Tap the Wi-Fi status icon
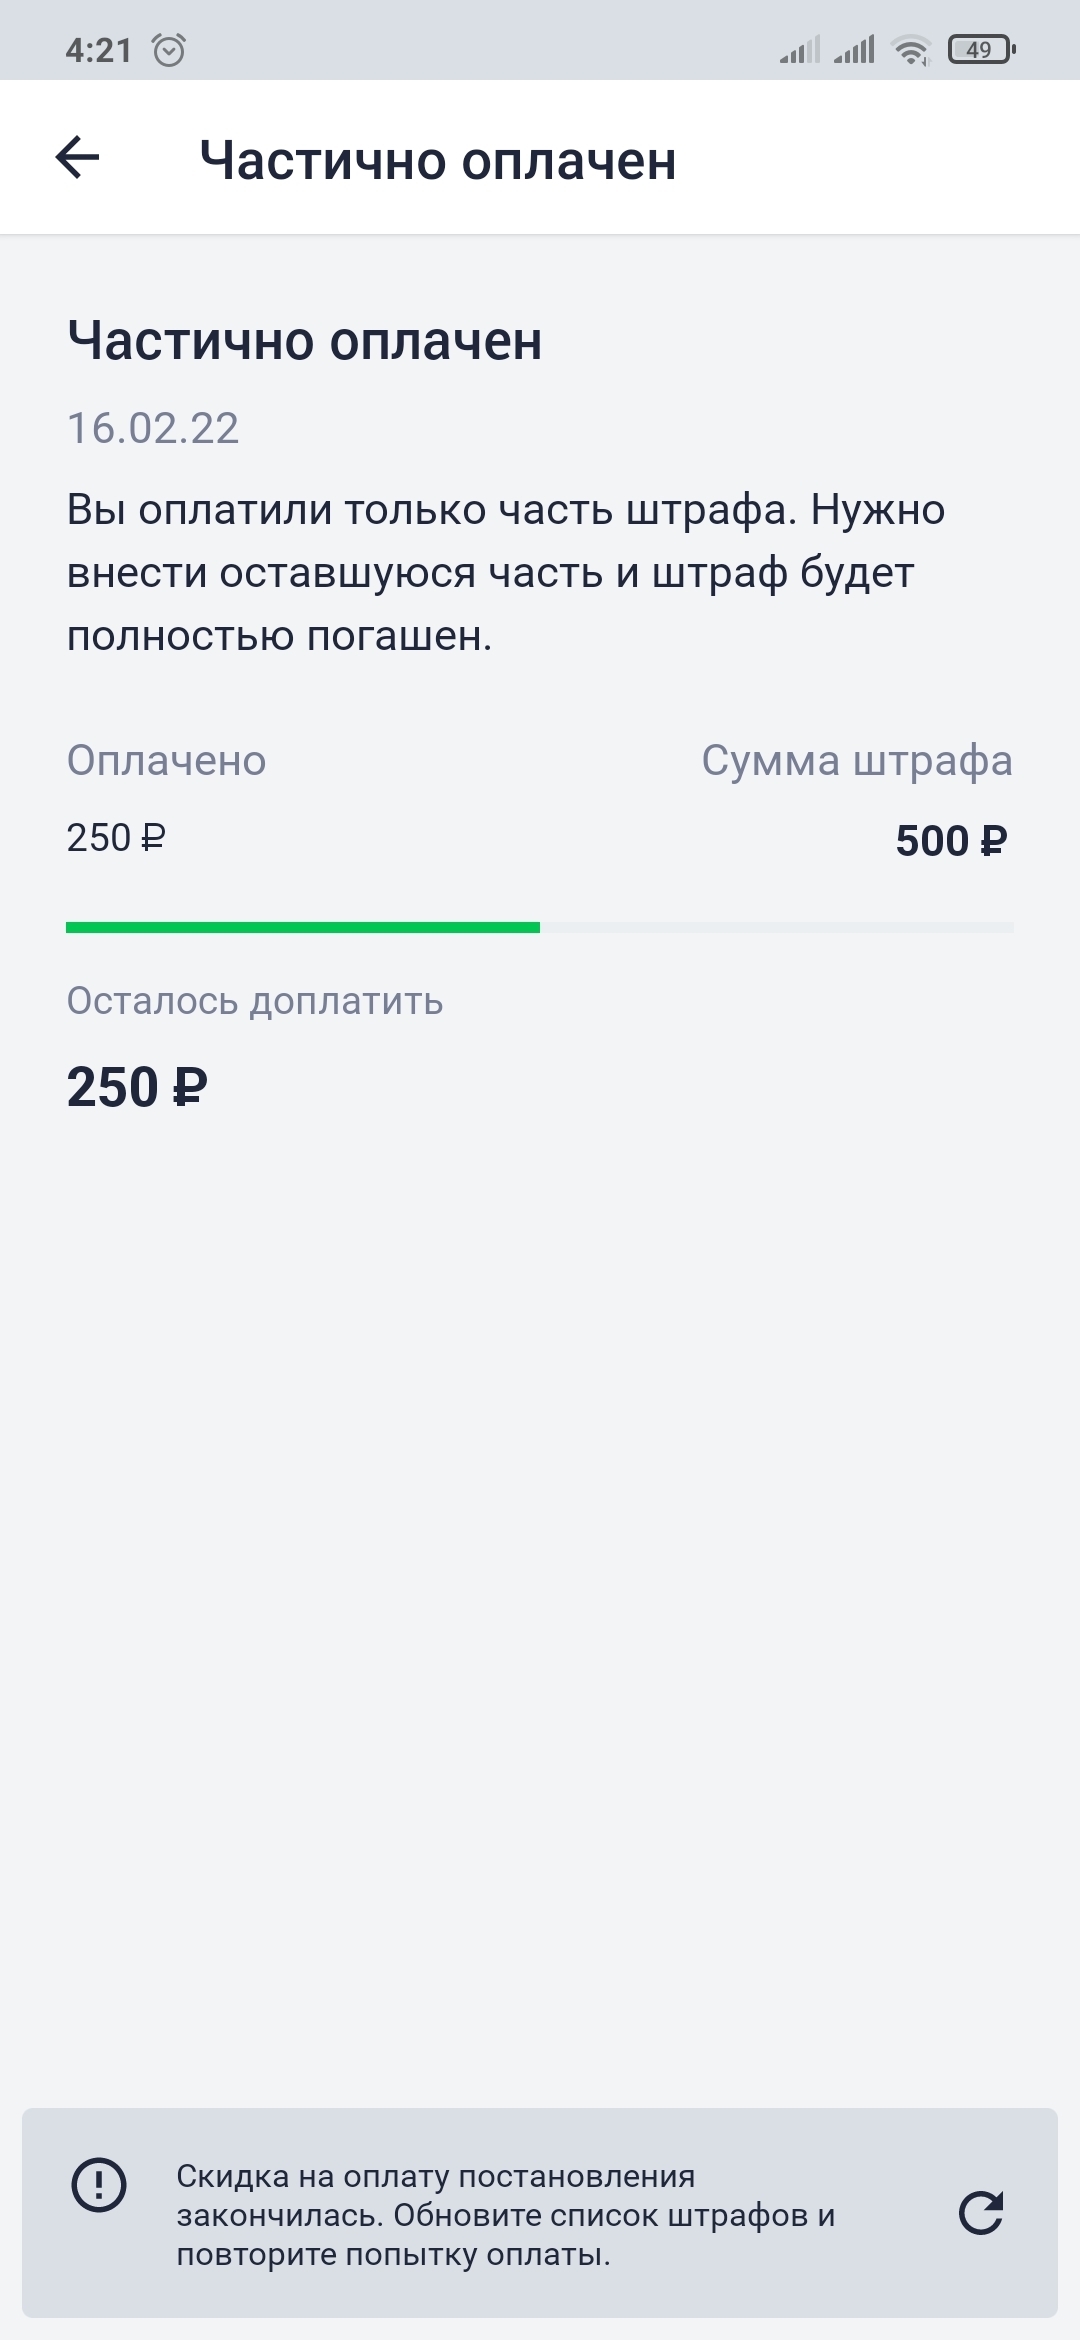 (x=911, y=49)
